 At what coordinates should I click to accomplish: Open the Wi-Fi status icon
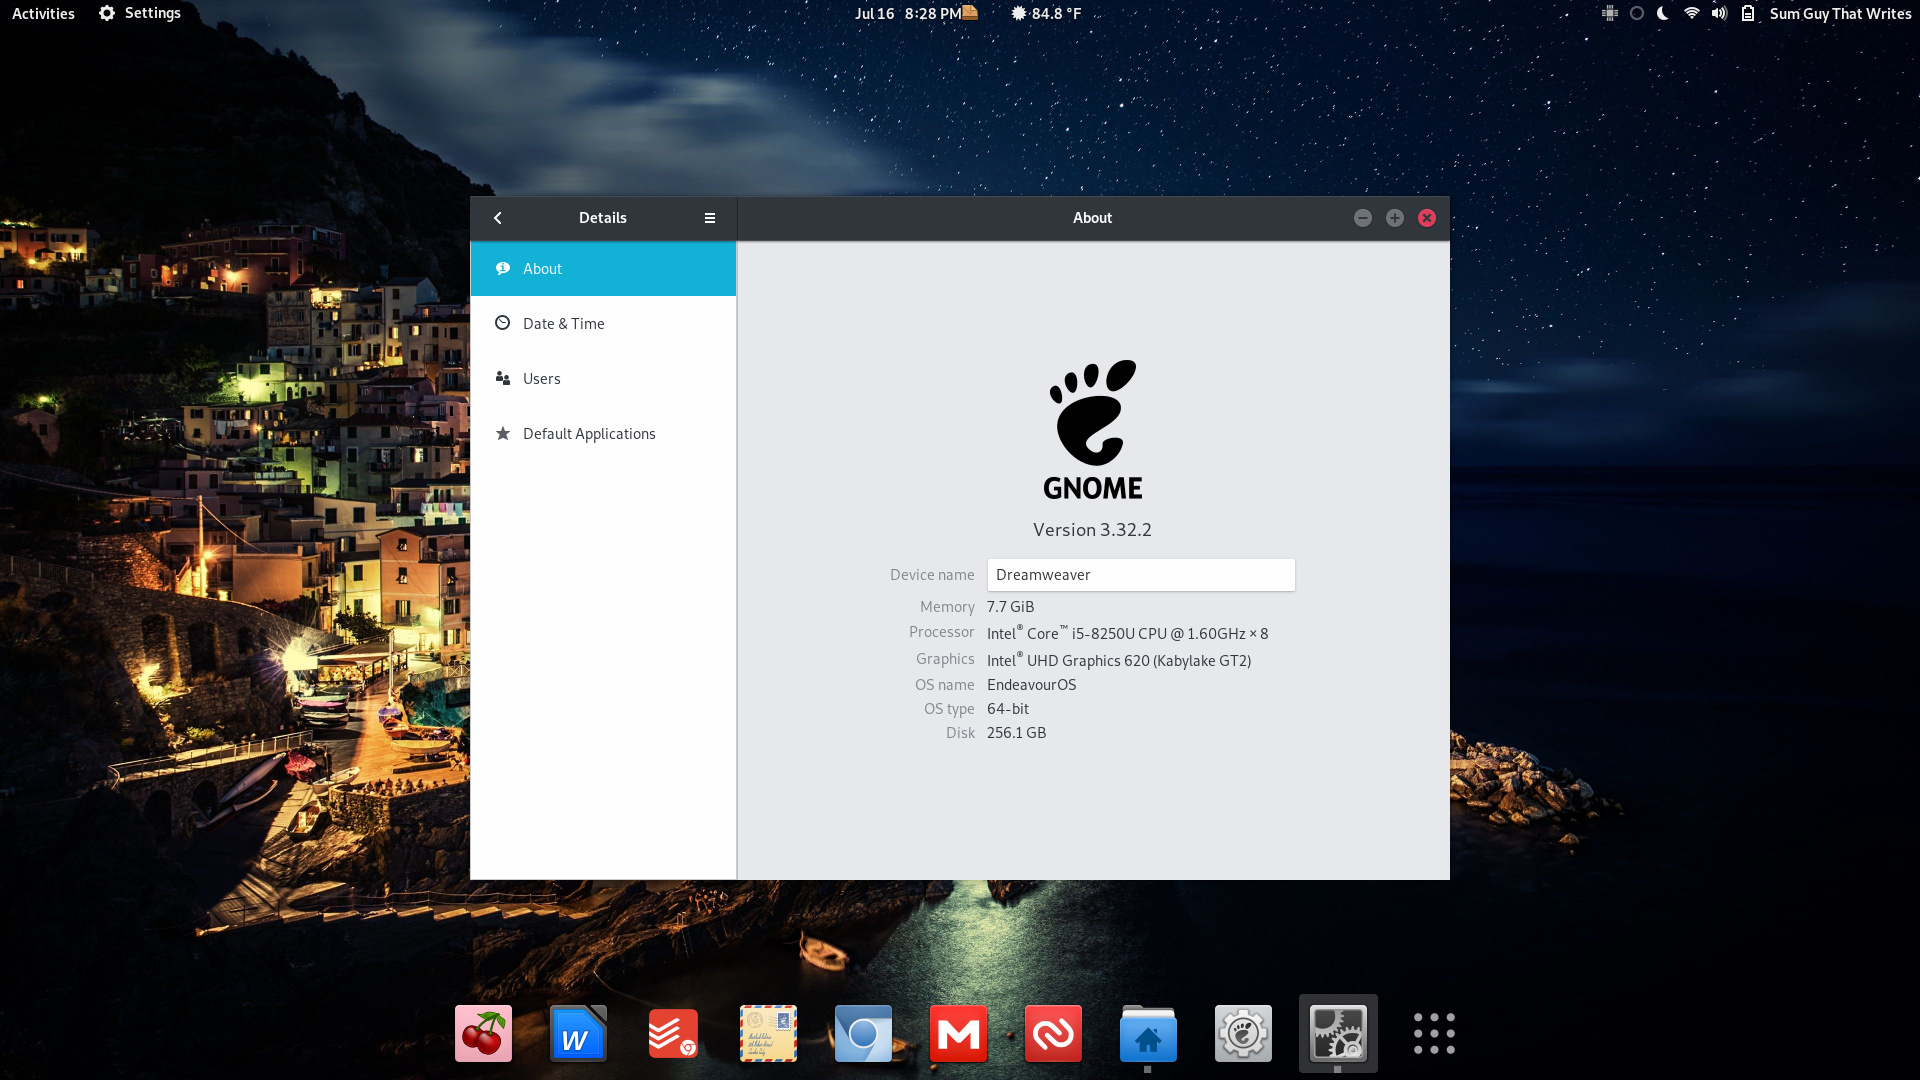click(1691, 13)
